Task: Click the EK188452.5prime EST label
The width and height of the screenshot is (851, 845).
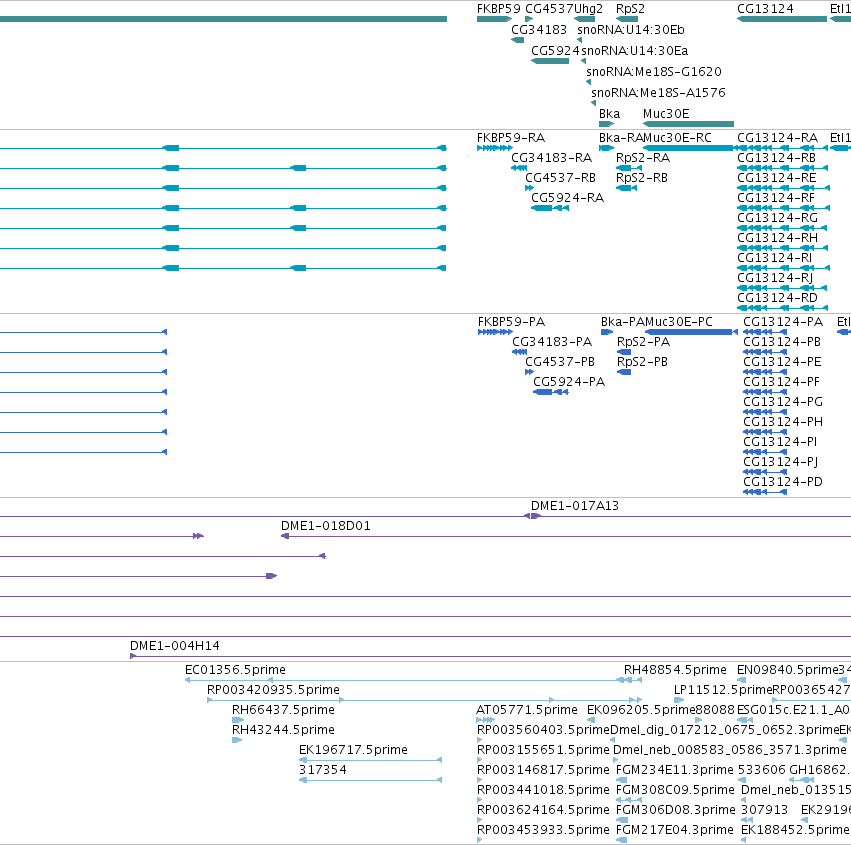Action: pos(795,830)
